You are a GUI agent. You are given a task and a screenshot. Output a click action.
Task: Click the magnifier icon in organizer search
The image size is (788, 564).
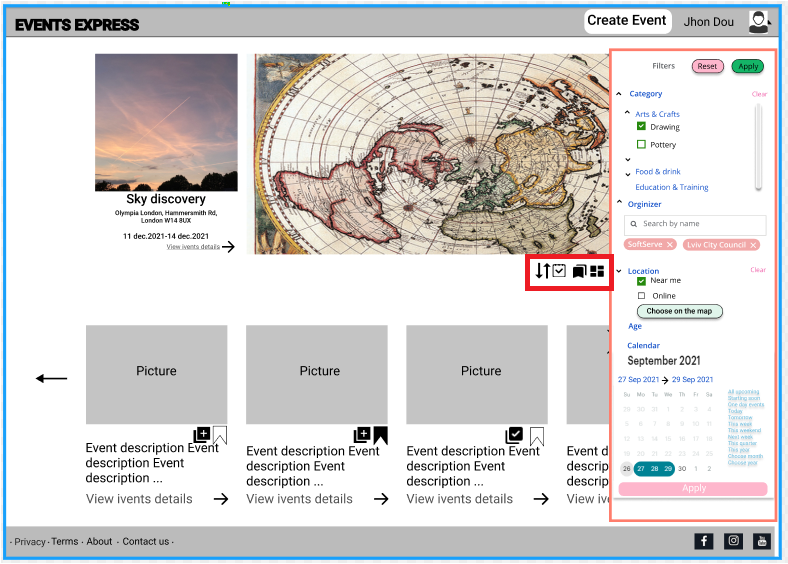[634, 224]
